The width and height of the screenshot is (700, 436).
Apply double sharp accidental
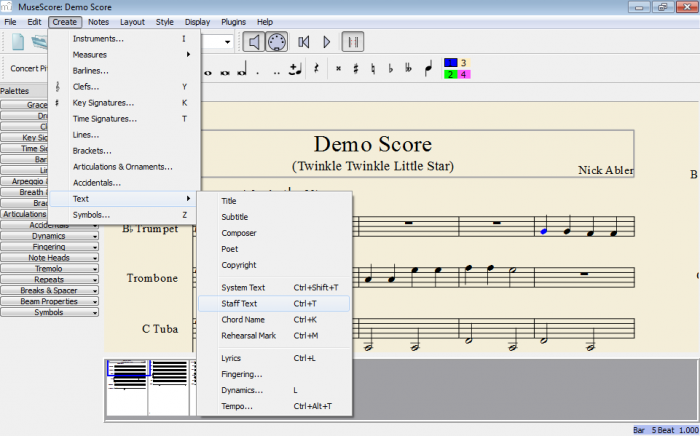click(x=338, y=69)
